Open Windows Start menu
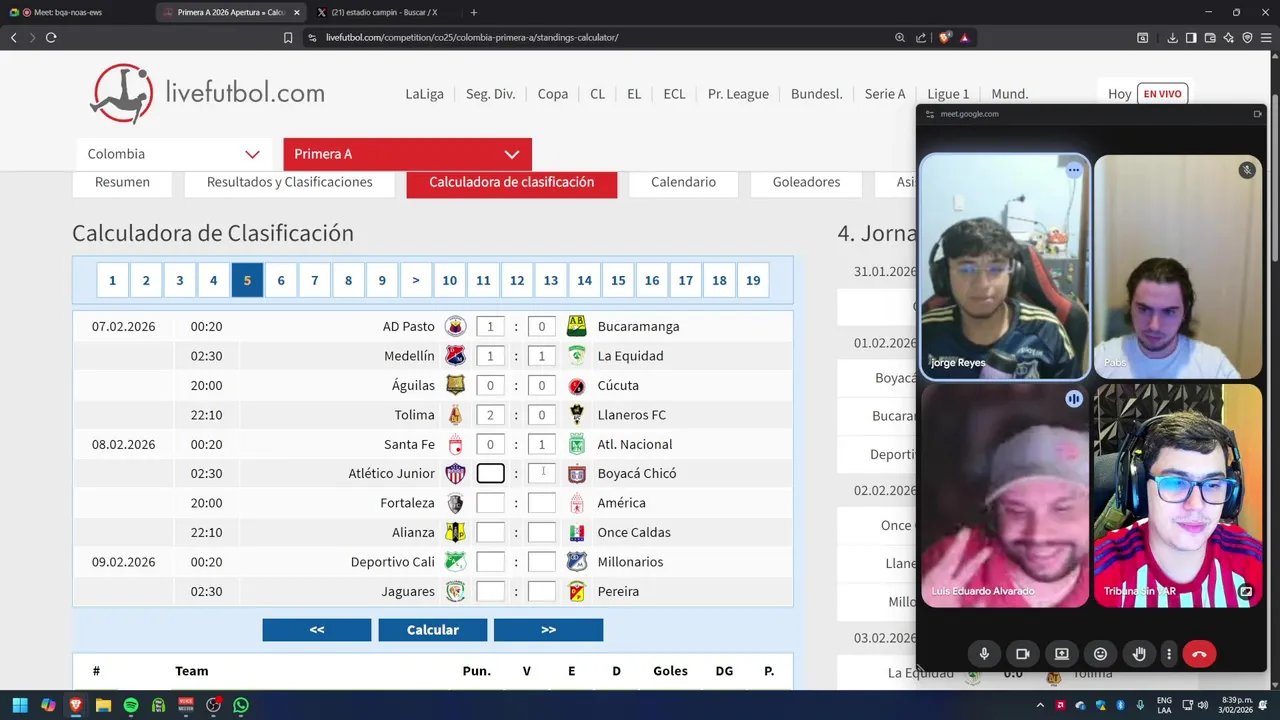 tap(19, 705)
